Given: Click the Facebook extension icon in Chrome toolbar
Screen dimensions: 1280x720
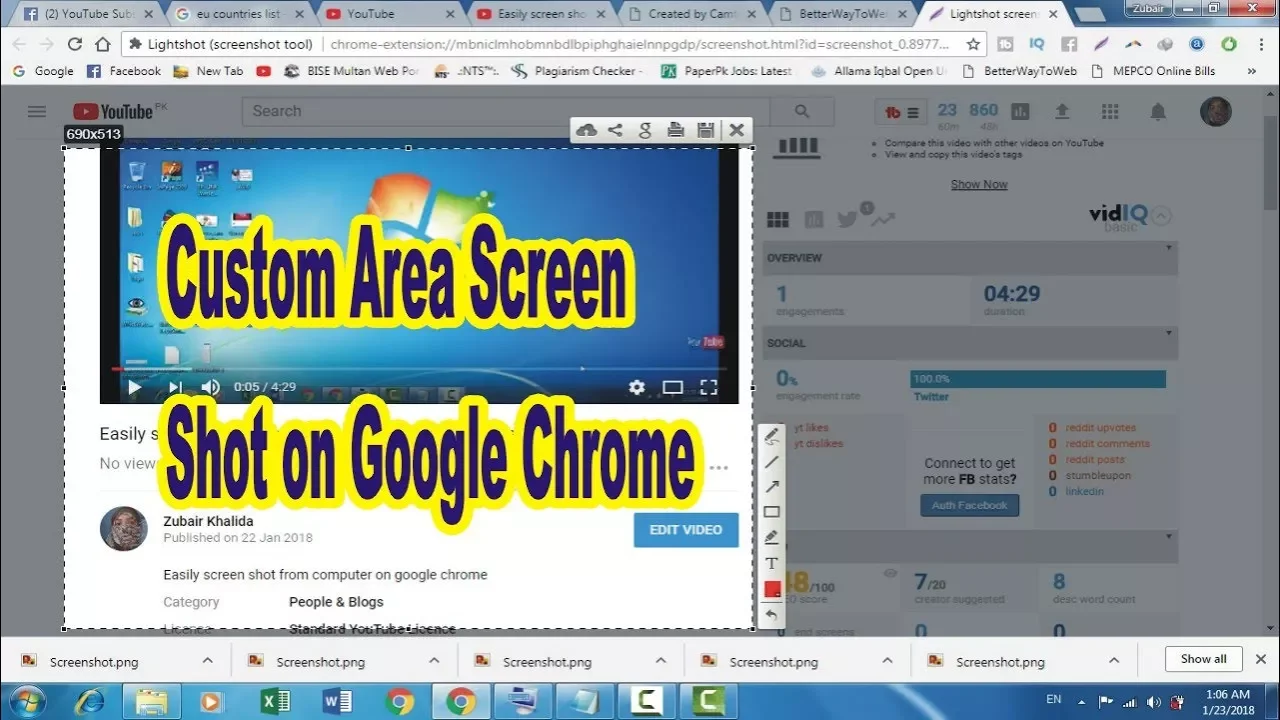Looking at the screenshot, I should (x=1069, y=44).
